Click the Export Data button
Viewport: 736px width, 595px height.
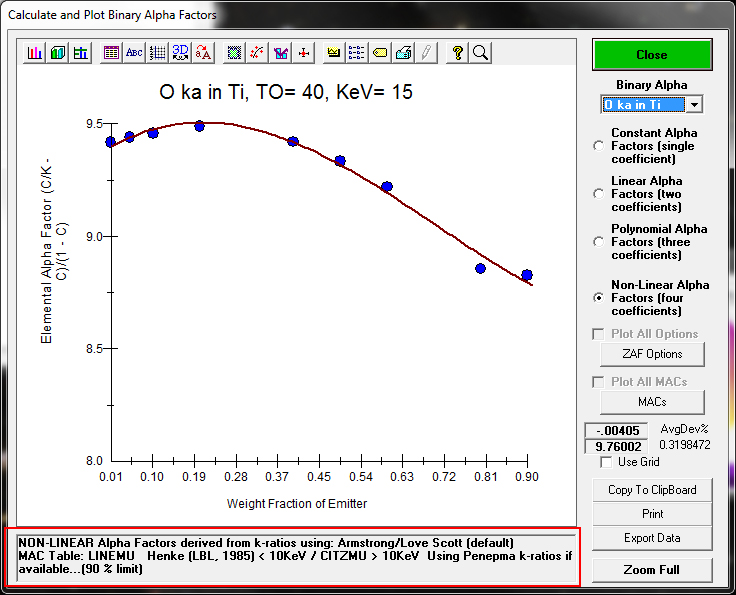(x=652, y=538)
